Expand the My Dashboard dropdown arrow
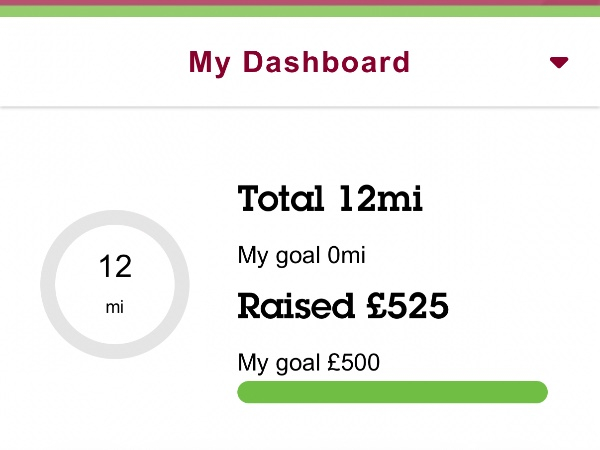 click(559, 63)
